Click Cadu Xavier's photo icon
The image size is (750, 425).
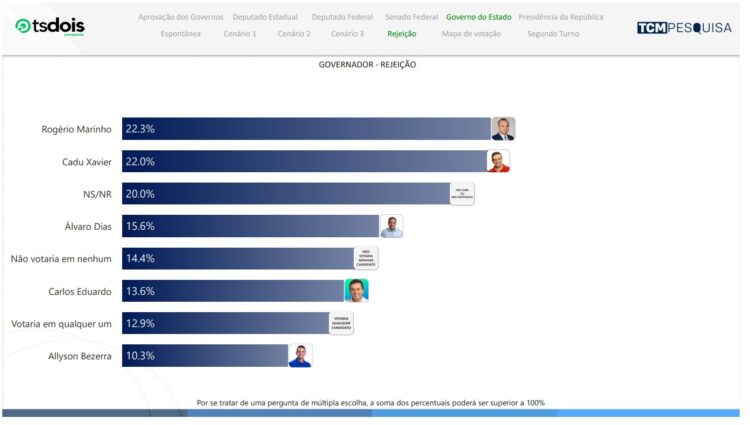[498, 161]
